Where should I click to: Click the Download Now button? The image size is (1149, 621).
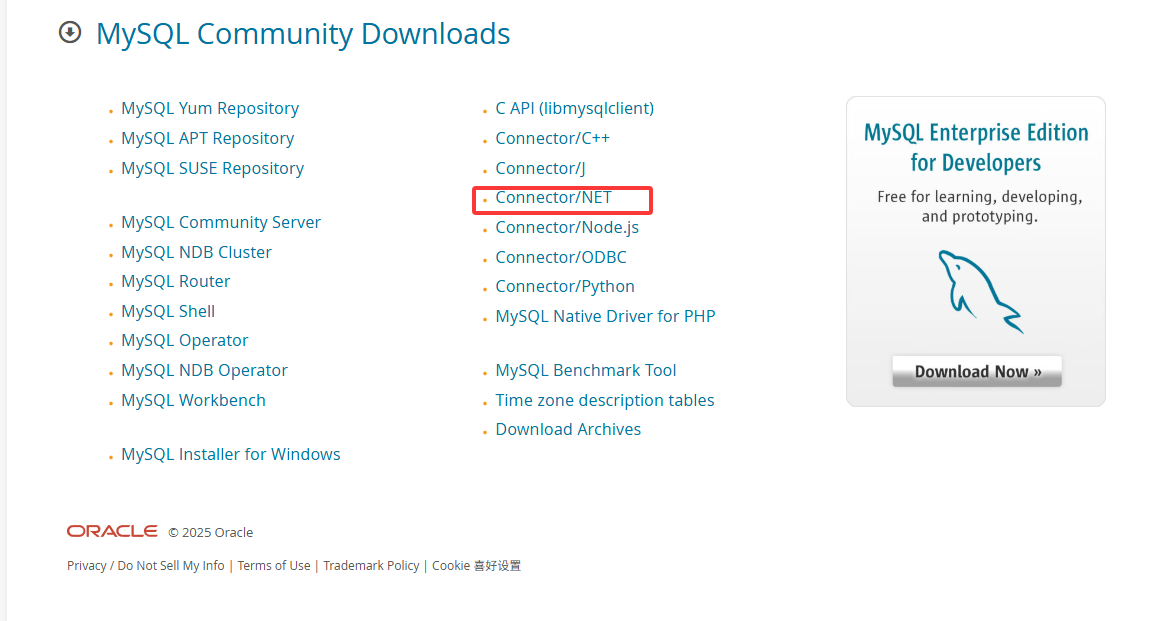[977, 372]
